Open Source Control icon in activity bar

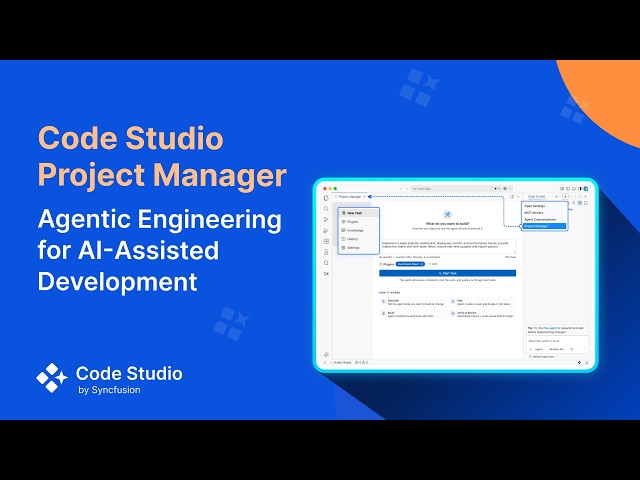tap(326, 220)
